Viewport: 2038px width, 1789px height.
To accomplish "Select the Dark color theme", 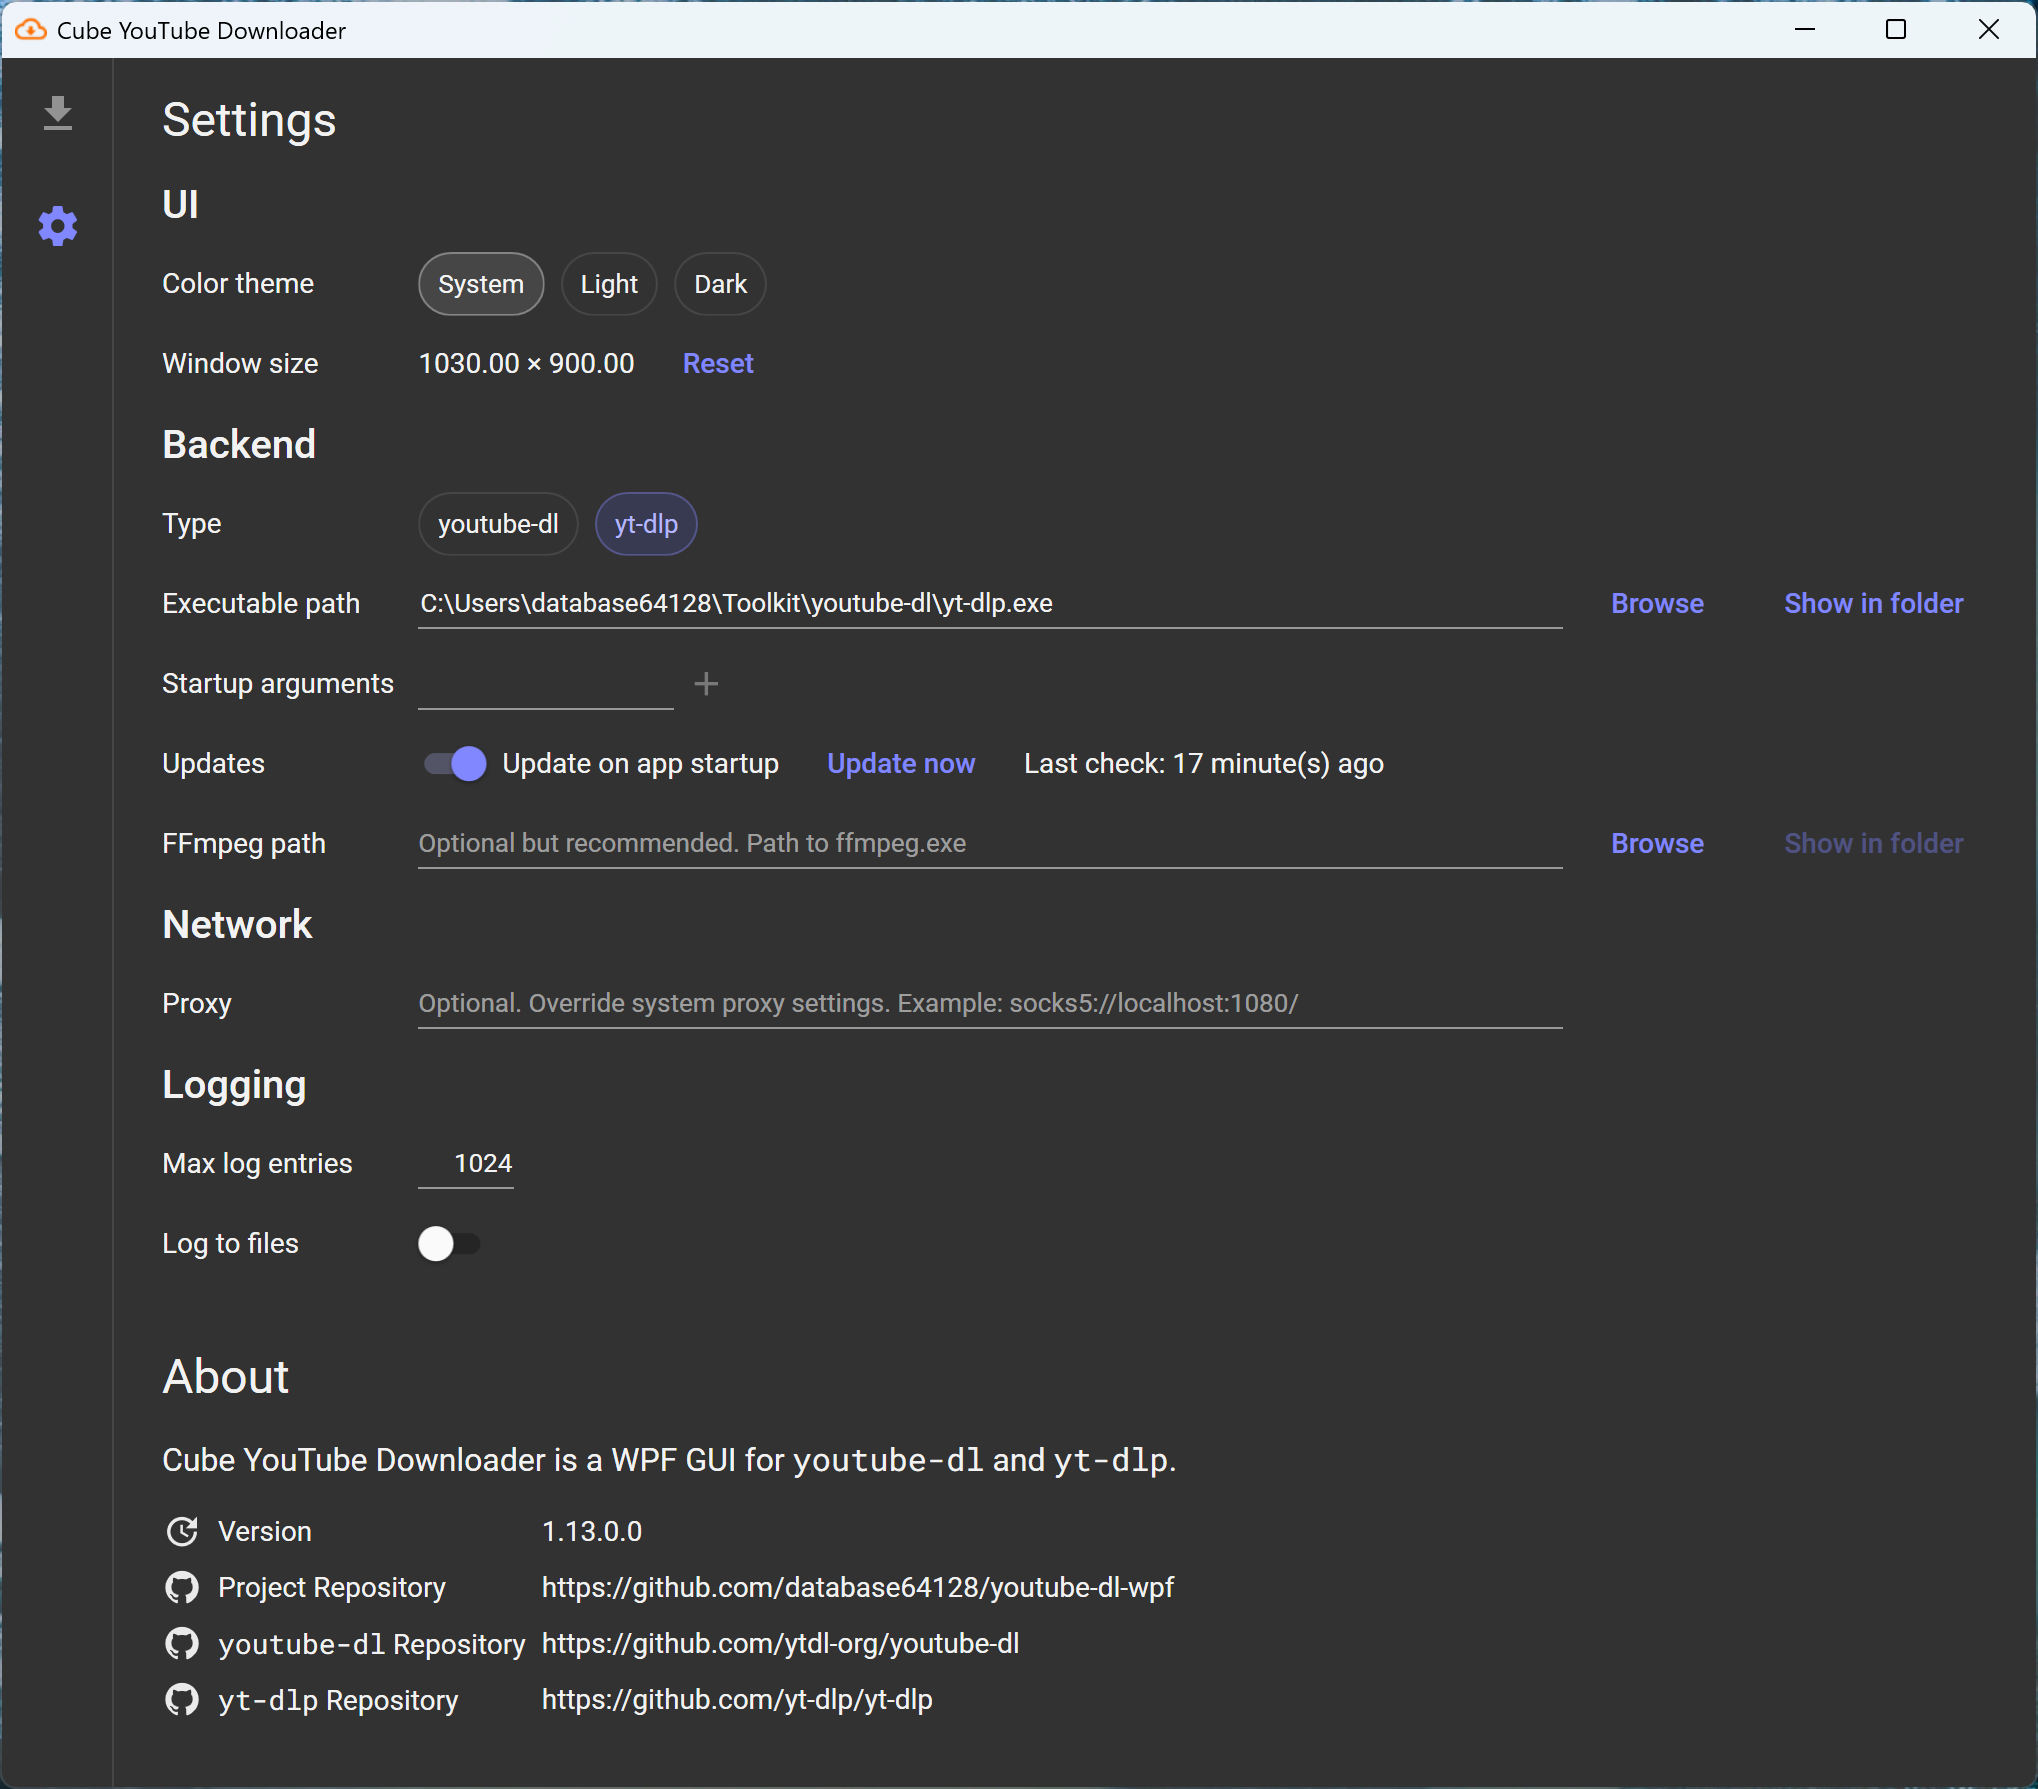I will pos(720,284).
